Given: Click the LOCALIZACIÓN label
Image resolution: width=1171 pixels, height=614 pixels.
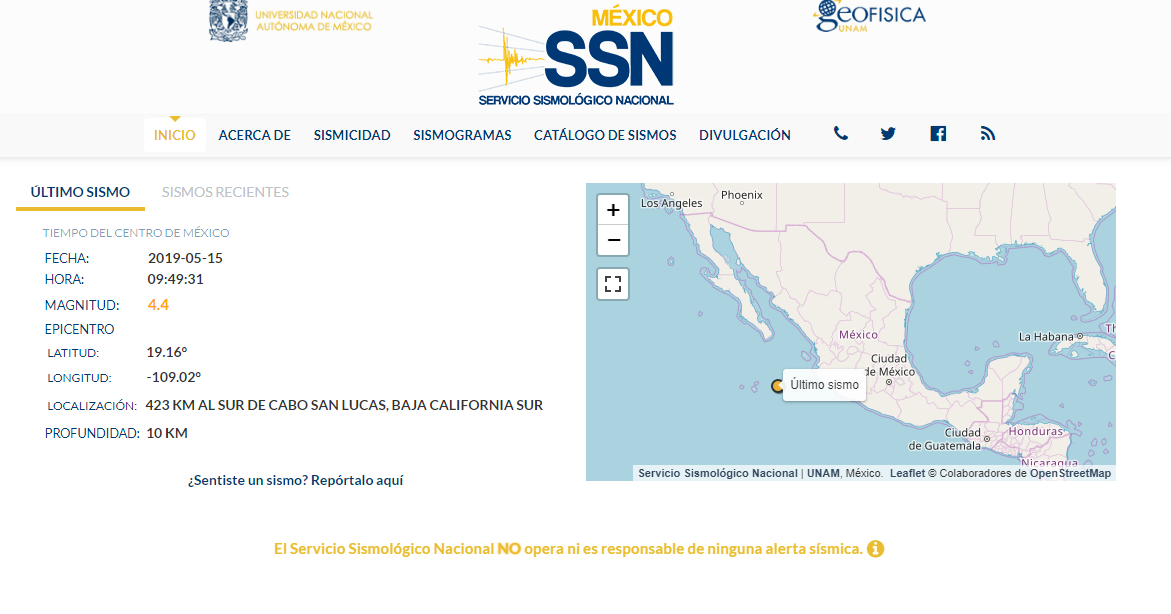Looking at the screenshot, I should coord(92,406).
